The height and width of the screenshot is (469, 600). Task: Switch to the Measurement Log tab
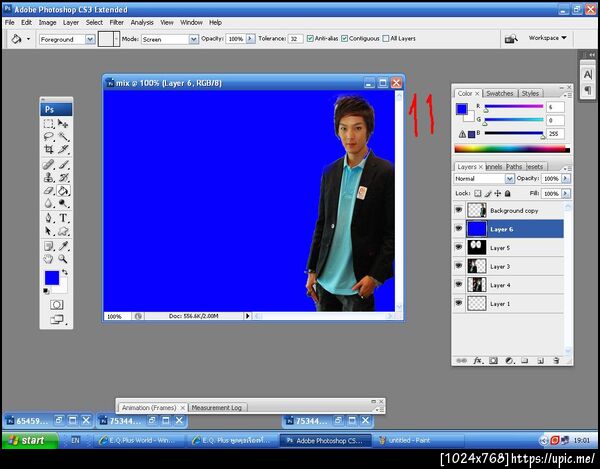pos(217,408)
